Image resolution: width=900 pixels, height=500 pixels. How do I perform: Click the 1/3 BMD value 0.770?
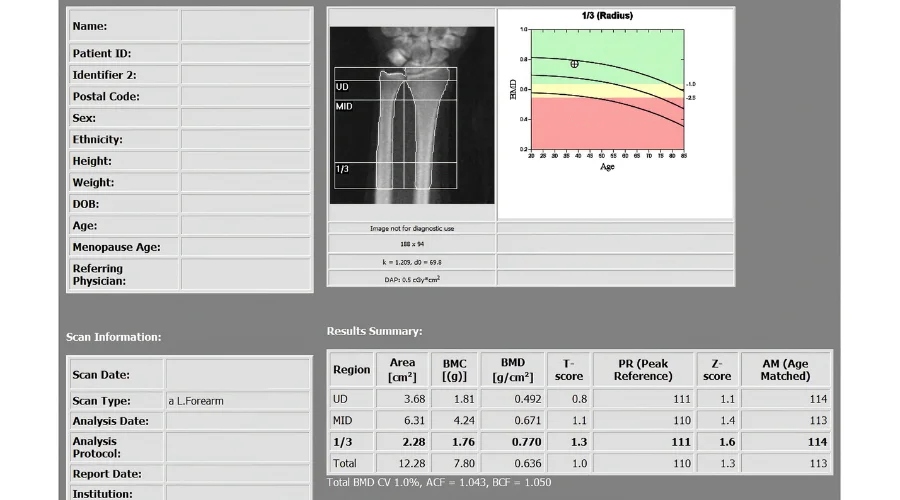point(526,442)
